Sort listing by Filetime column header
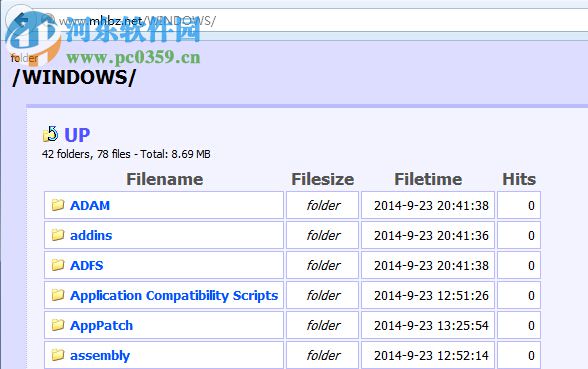 click(x=428, y=179)
